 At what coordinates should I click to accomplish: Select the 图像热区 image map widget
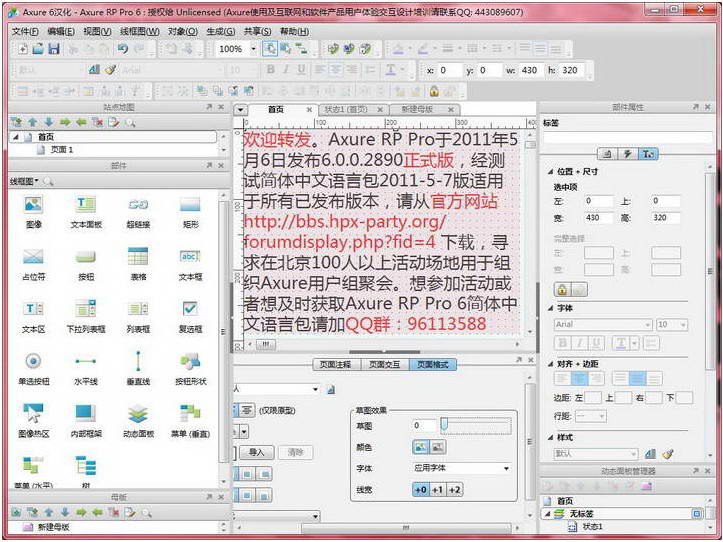pyautogui.click(x=33, y=421)
